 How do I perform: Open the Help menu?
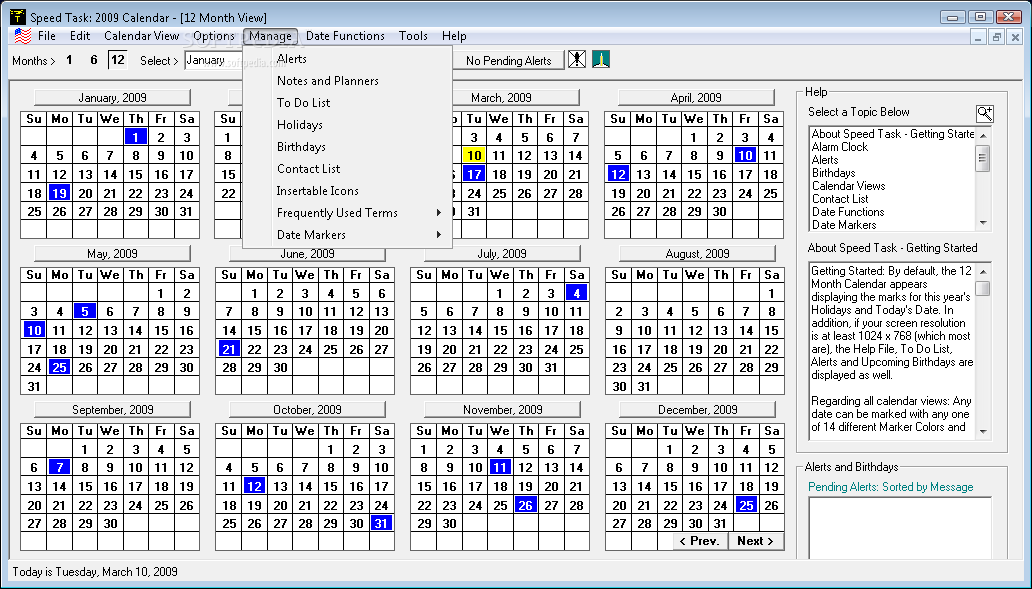tap(454, 36)
